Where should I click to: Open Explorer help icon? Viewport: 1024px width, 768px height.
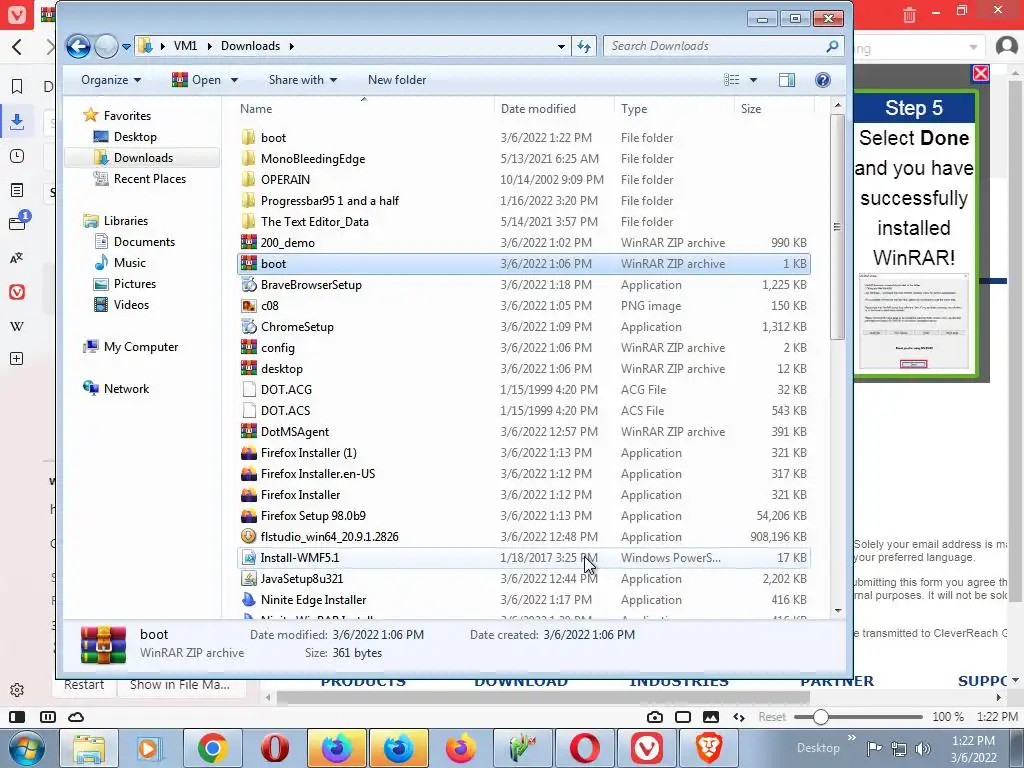[823, 80]
